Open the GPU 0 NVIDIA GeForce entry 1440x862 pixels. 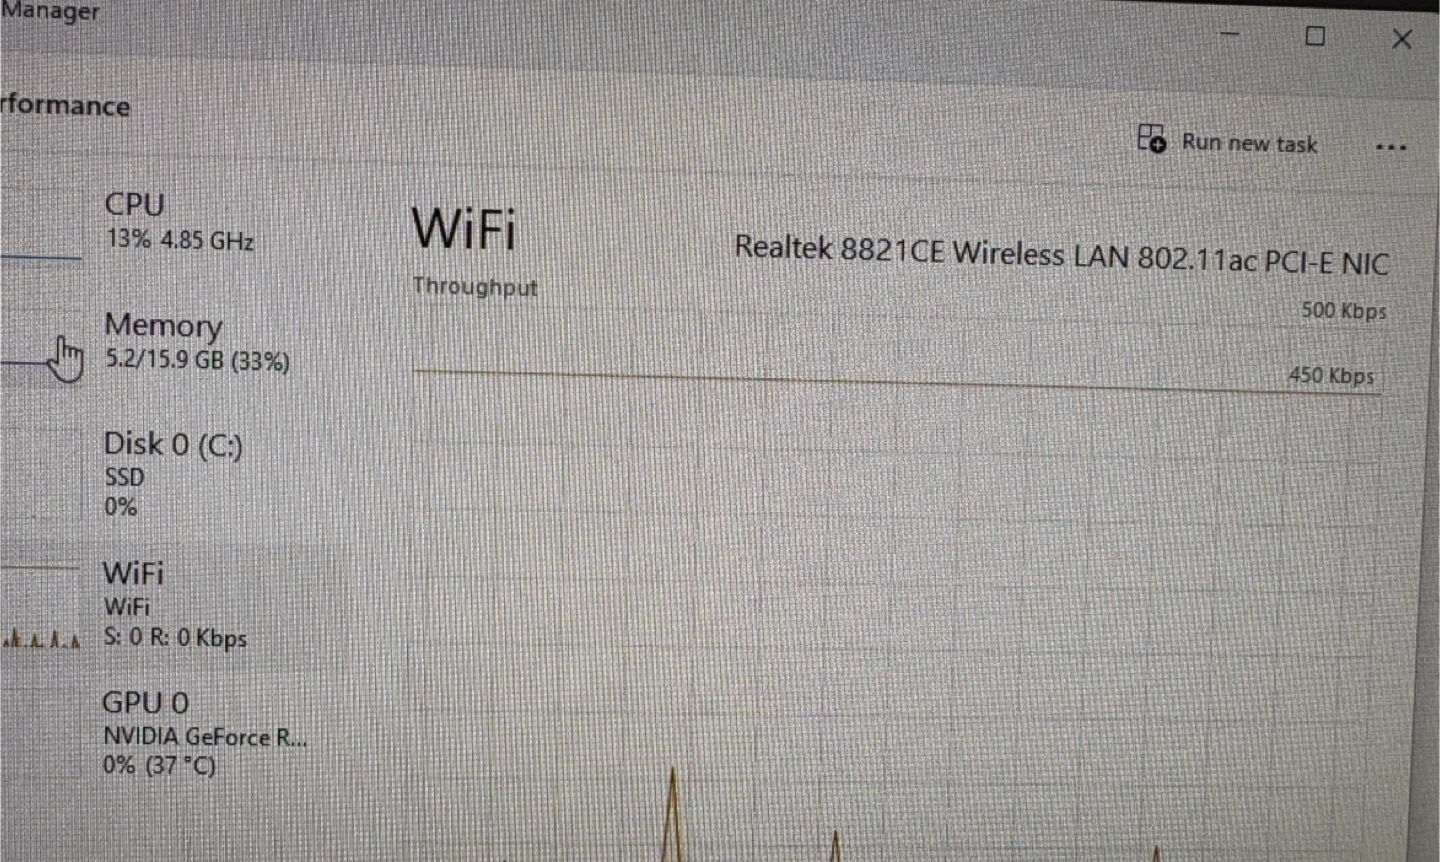178,734
